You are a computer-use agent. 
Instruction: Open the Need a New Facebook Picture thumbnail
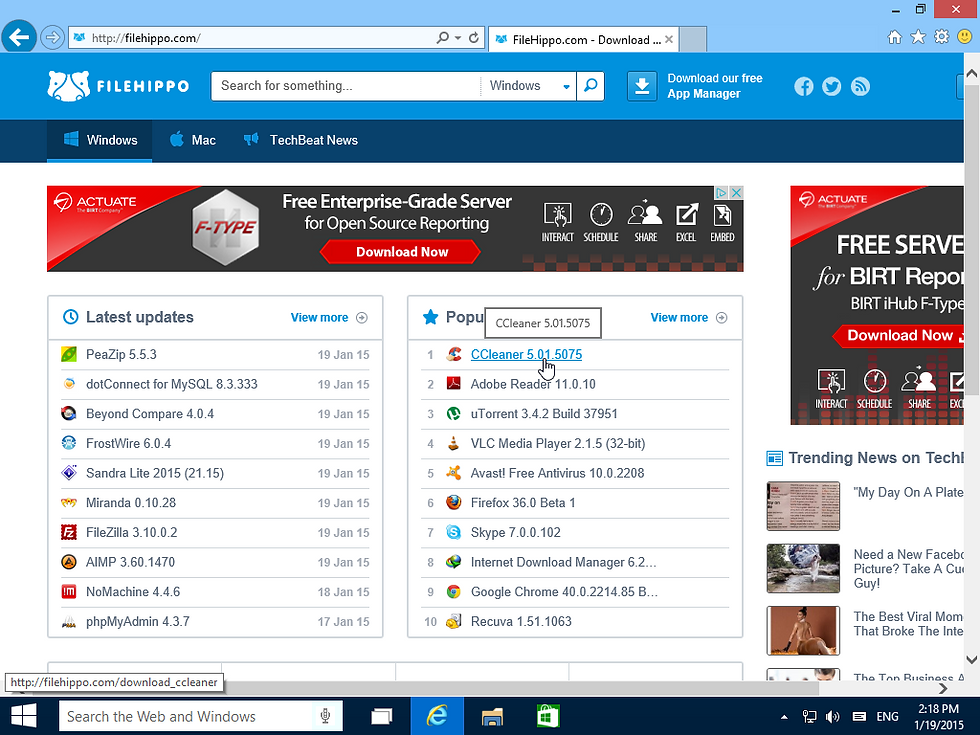(803, 568)
